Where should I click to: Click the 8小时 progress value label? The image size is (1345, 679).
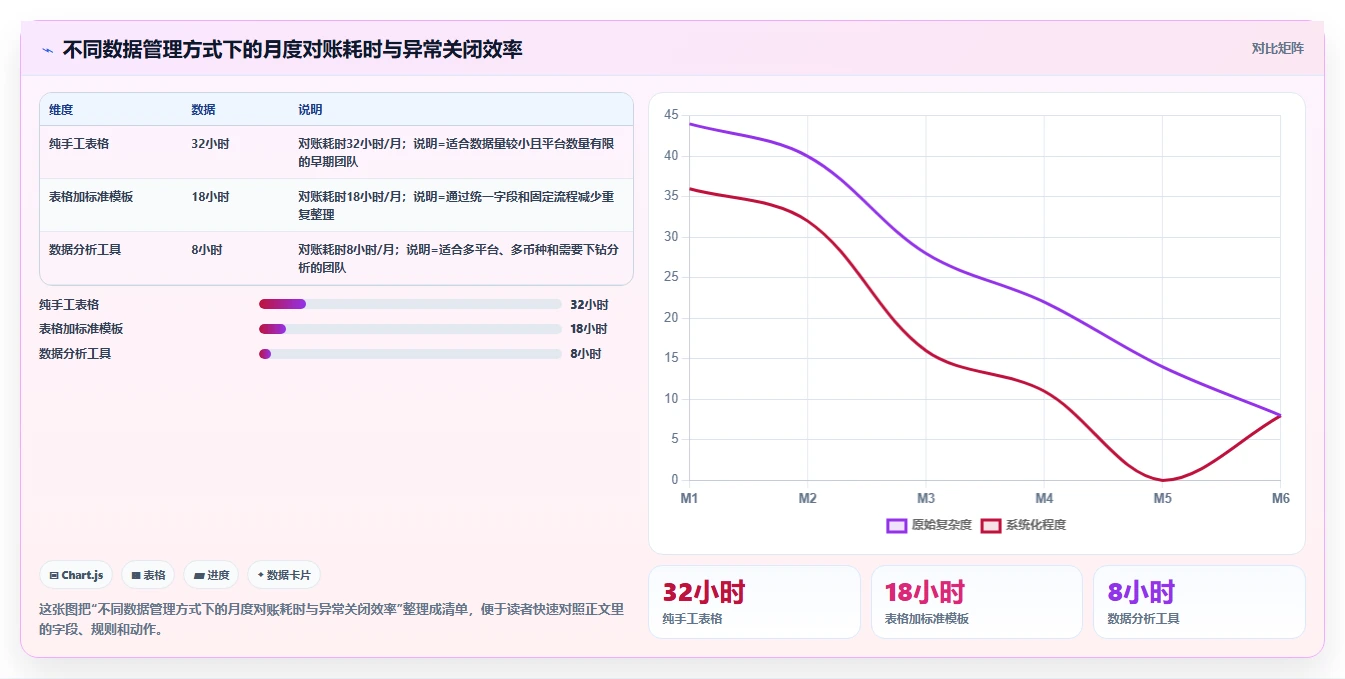click(x=586, y=354)
